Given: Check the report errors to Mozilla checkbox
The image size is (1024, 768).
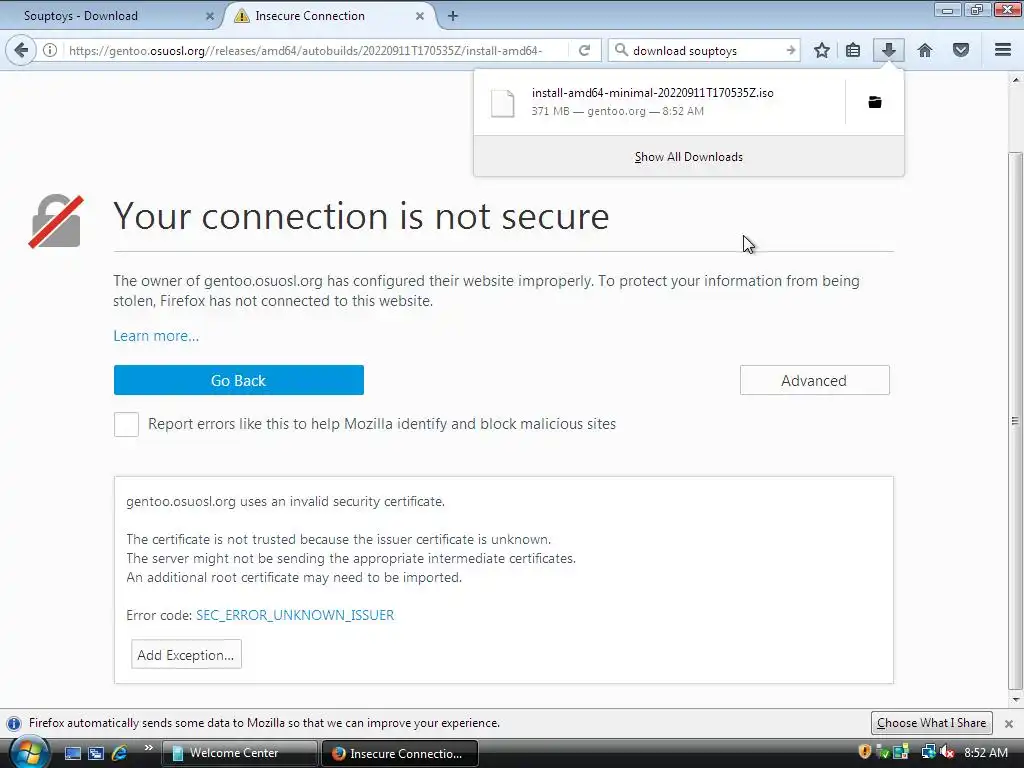Looking at the screenshot, I should [126, 424].
